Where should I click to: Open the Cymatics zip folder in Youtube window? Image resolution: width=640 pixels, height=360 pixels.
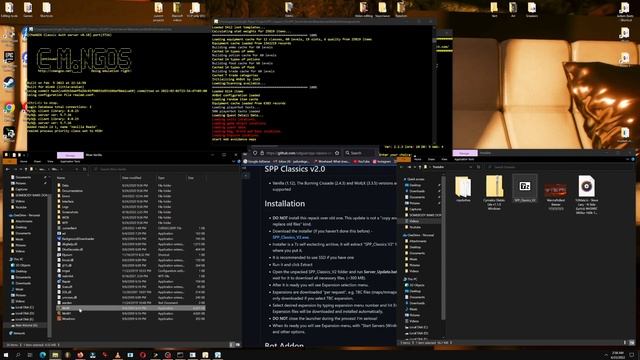[x=494, y=192]
